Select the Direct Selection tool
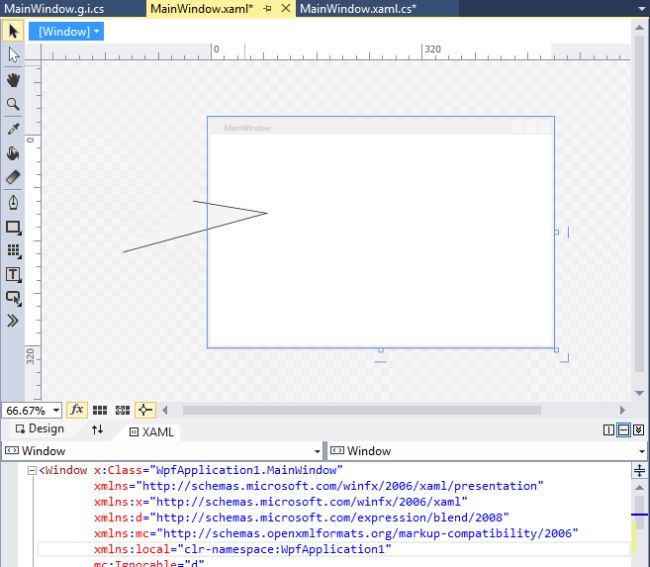This screenshot has width=650, height=567. pyautogui.click(x=13, y=55)
